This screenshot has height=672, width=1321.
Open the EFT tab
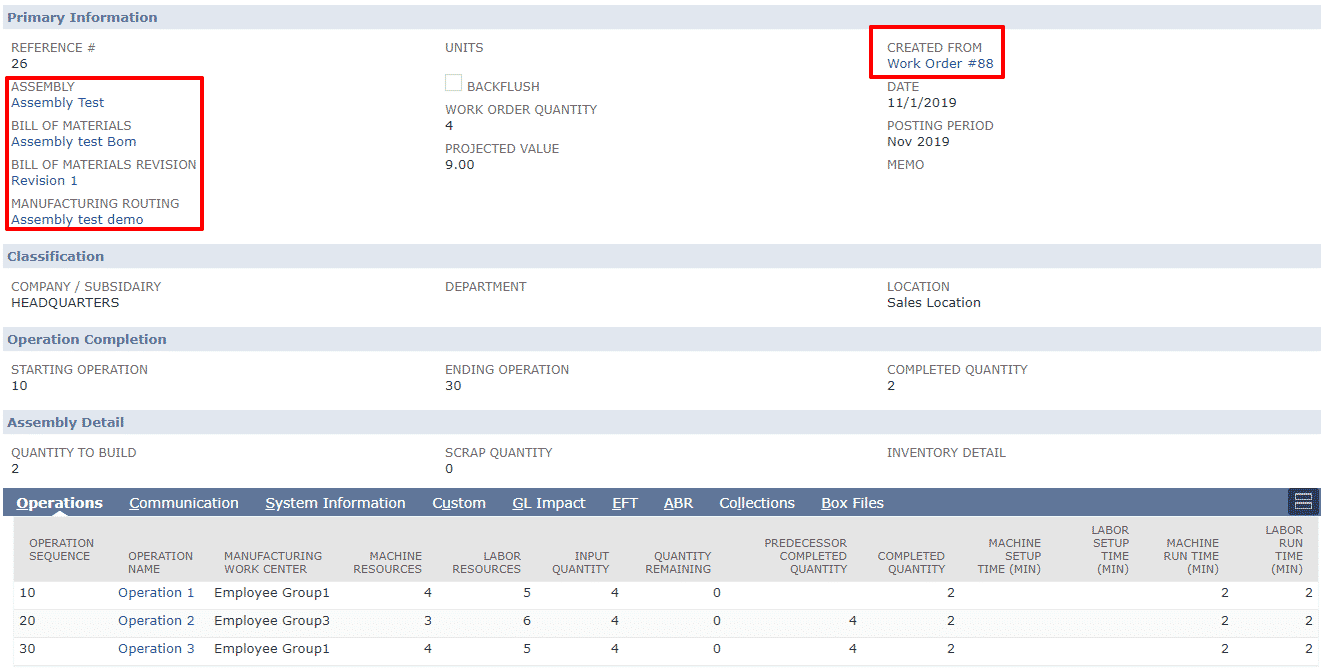[625, 503]
